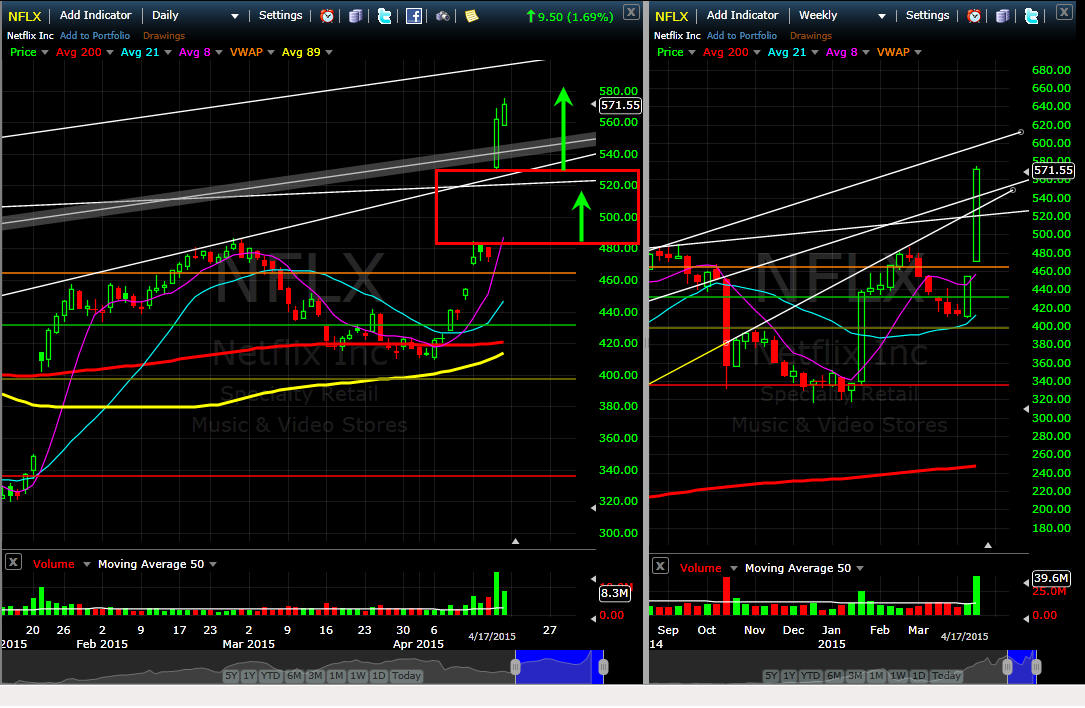Expand Avg 200 options in Weekly chart
Screen dimensions: 1085x708
[x=757, y=53]
